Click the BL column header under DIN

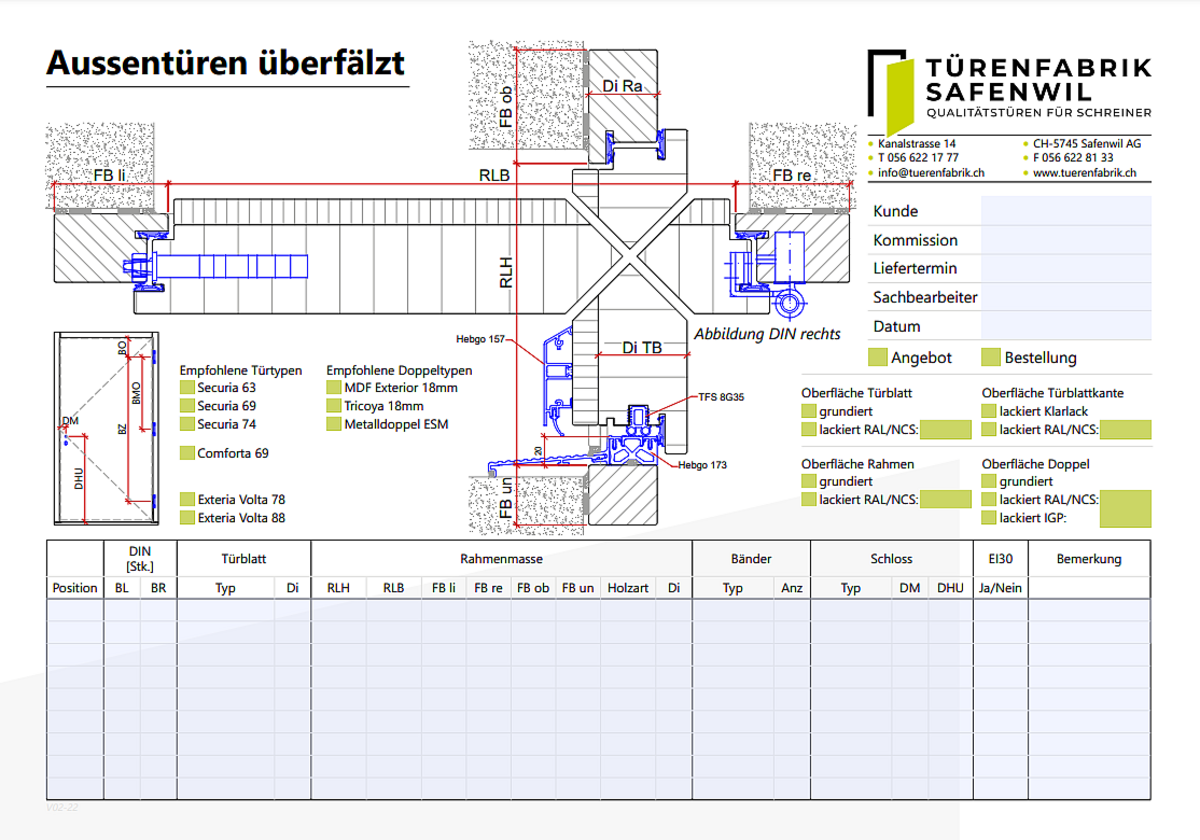click(122, 588)
